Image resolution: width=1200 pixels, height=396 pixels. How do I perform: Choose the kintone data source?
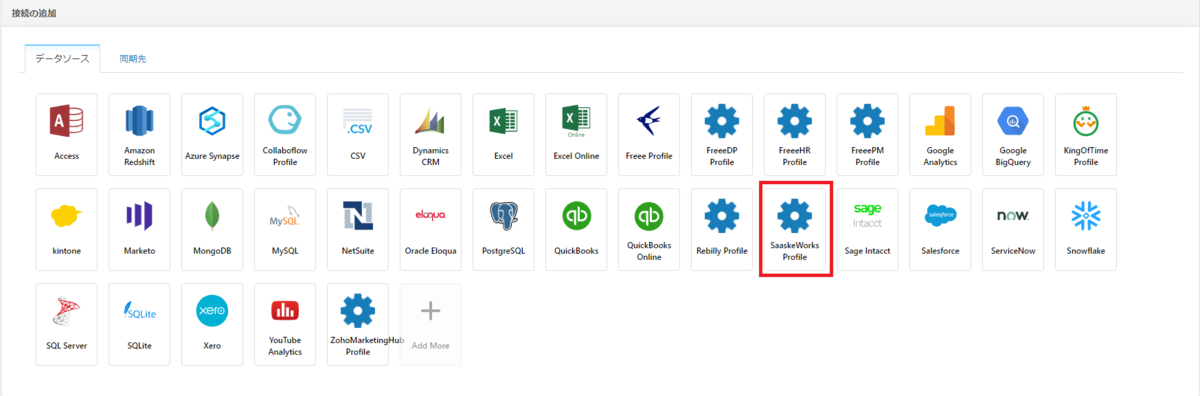coord(67,229)
